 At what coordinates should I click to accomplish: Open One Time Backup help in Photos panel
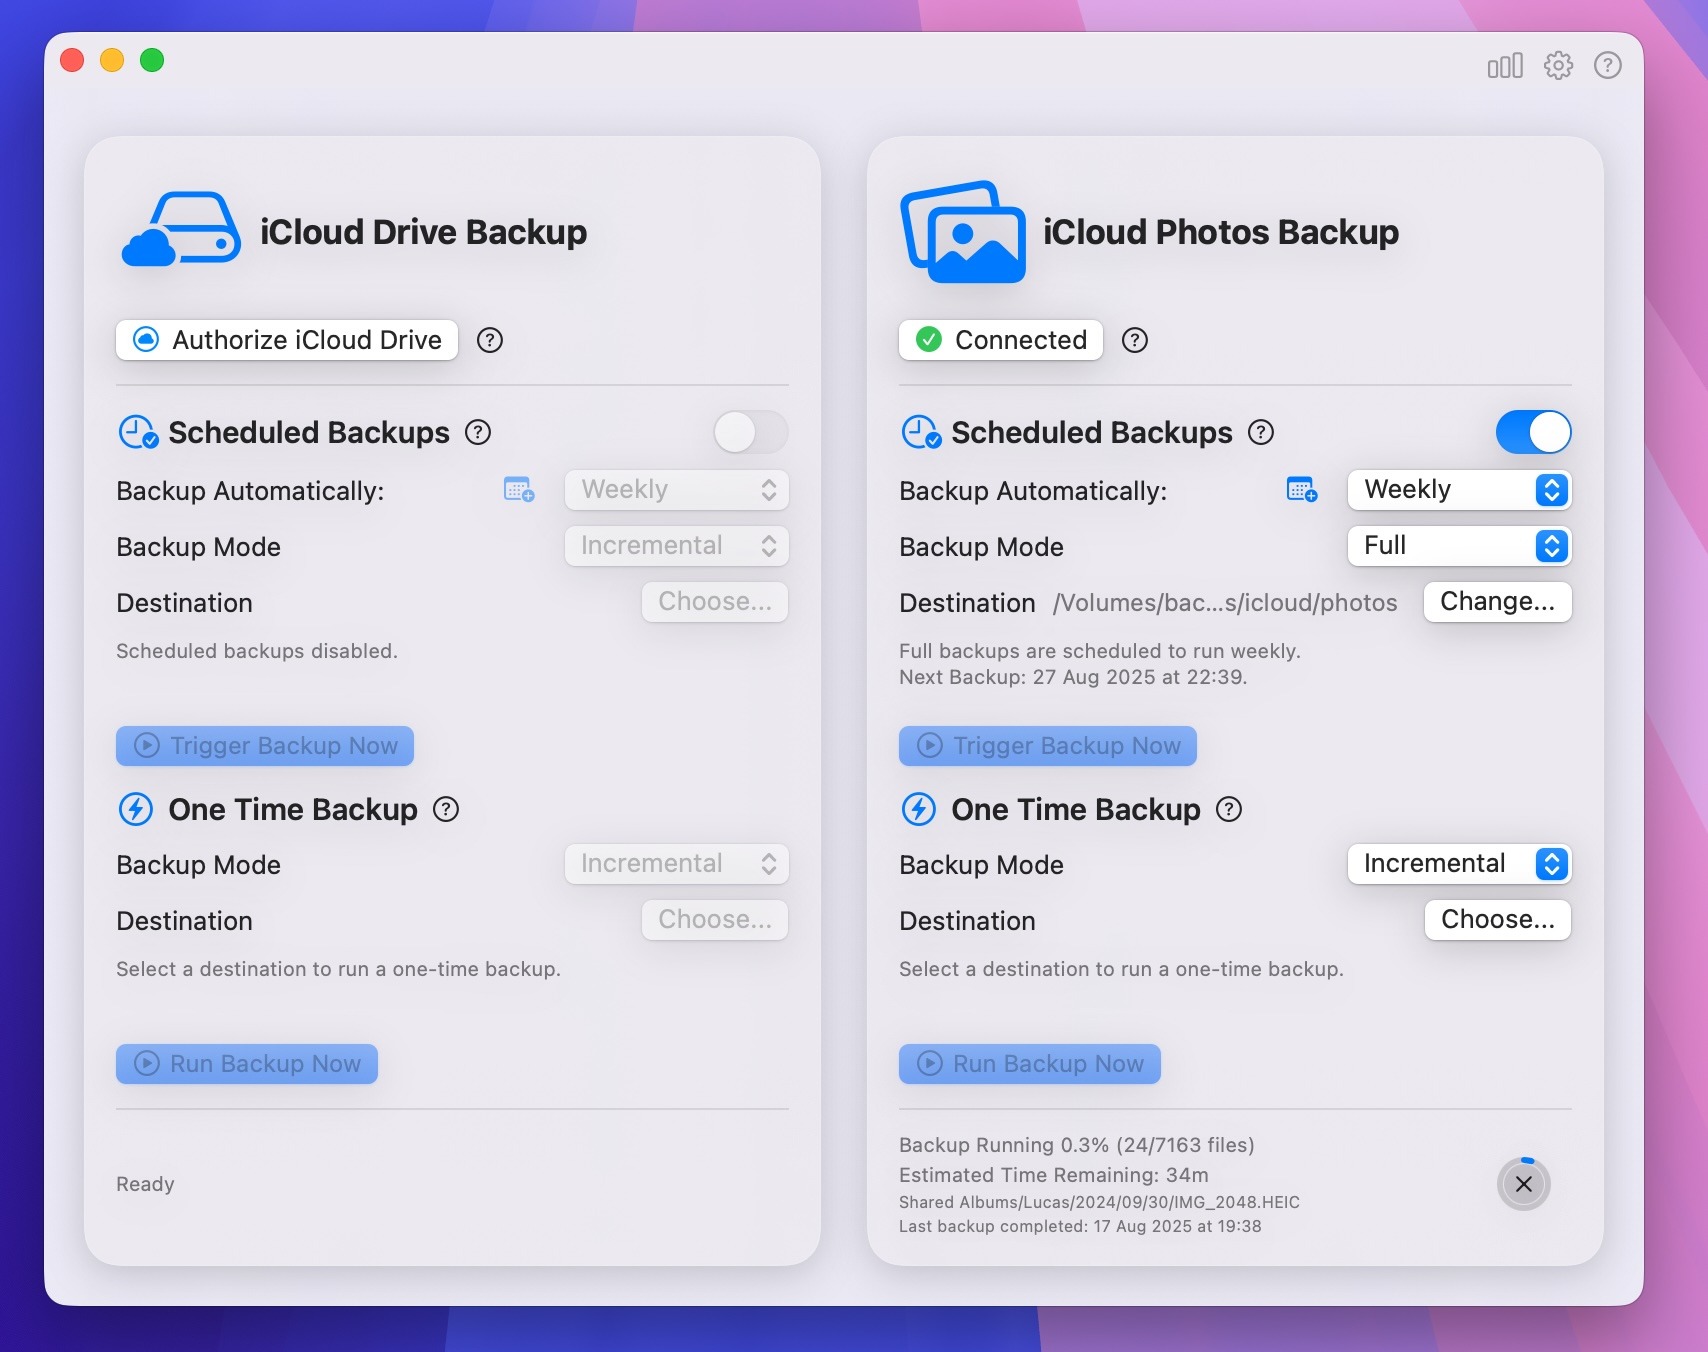coord(1229,809)
